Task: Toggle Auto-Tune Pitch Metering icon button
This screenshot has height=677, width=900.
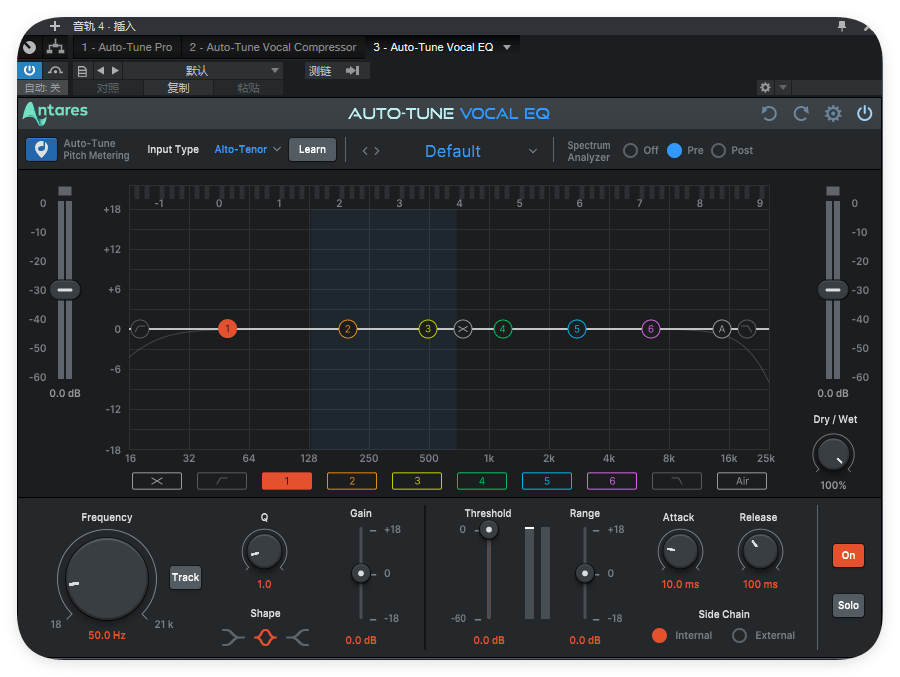Action: [x=41, y=149]
